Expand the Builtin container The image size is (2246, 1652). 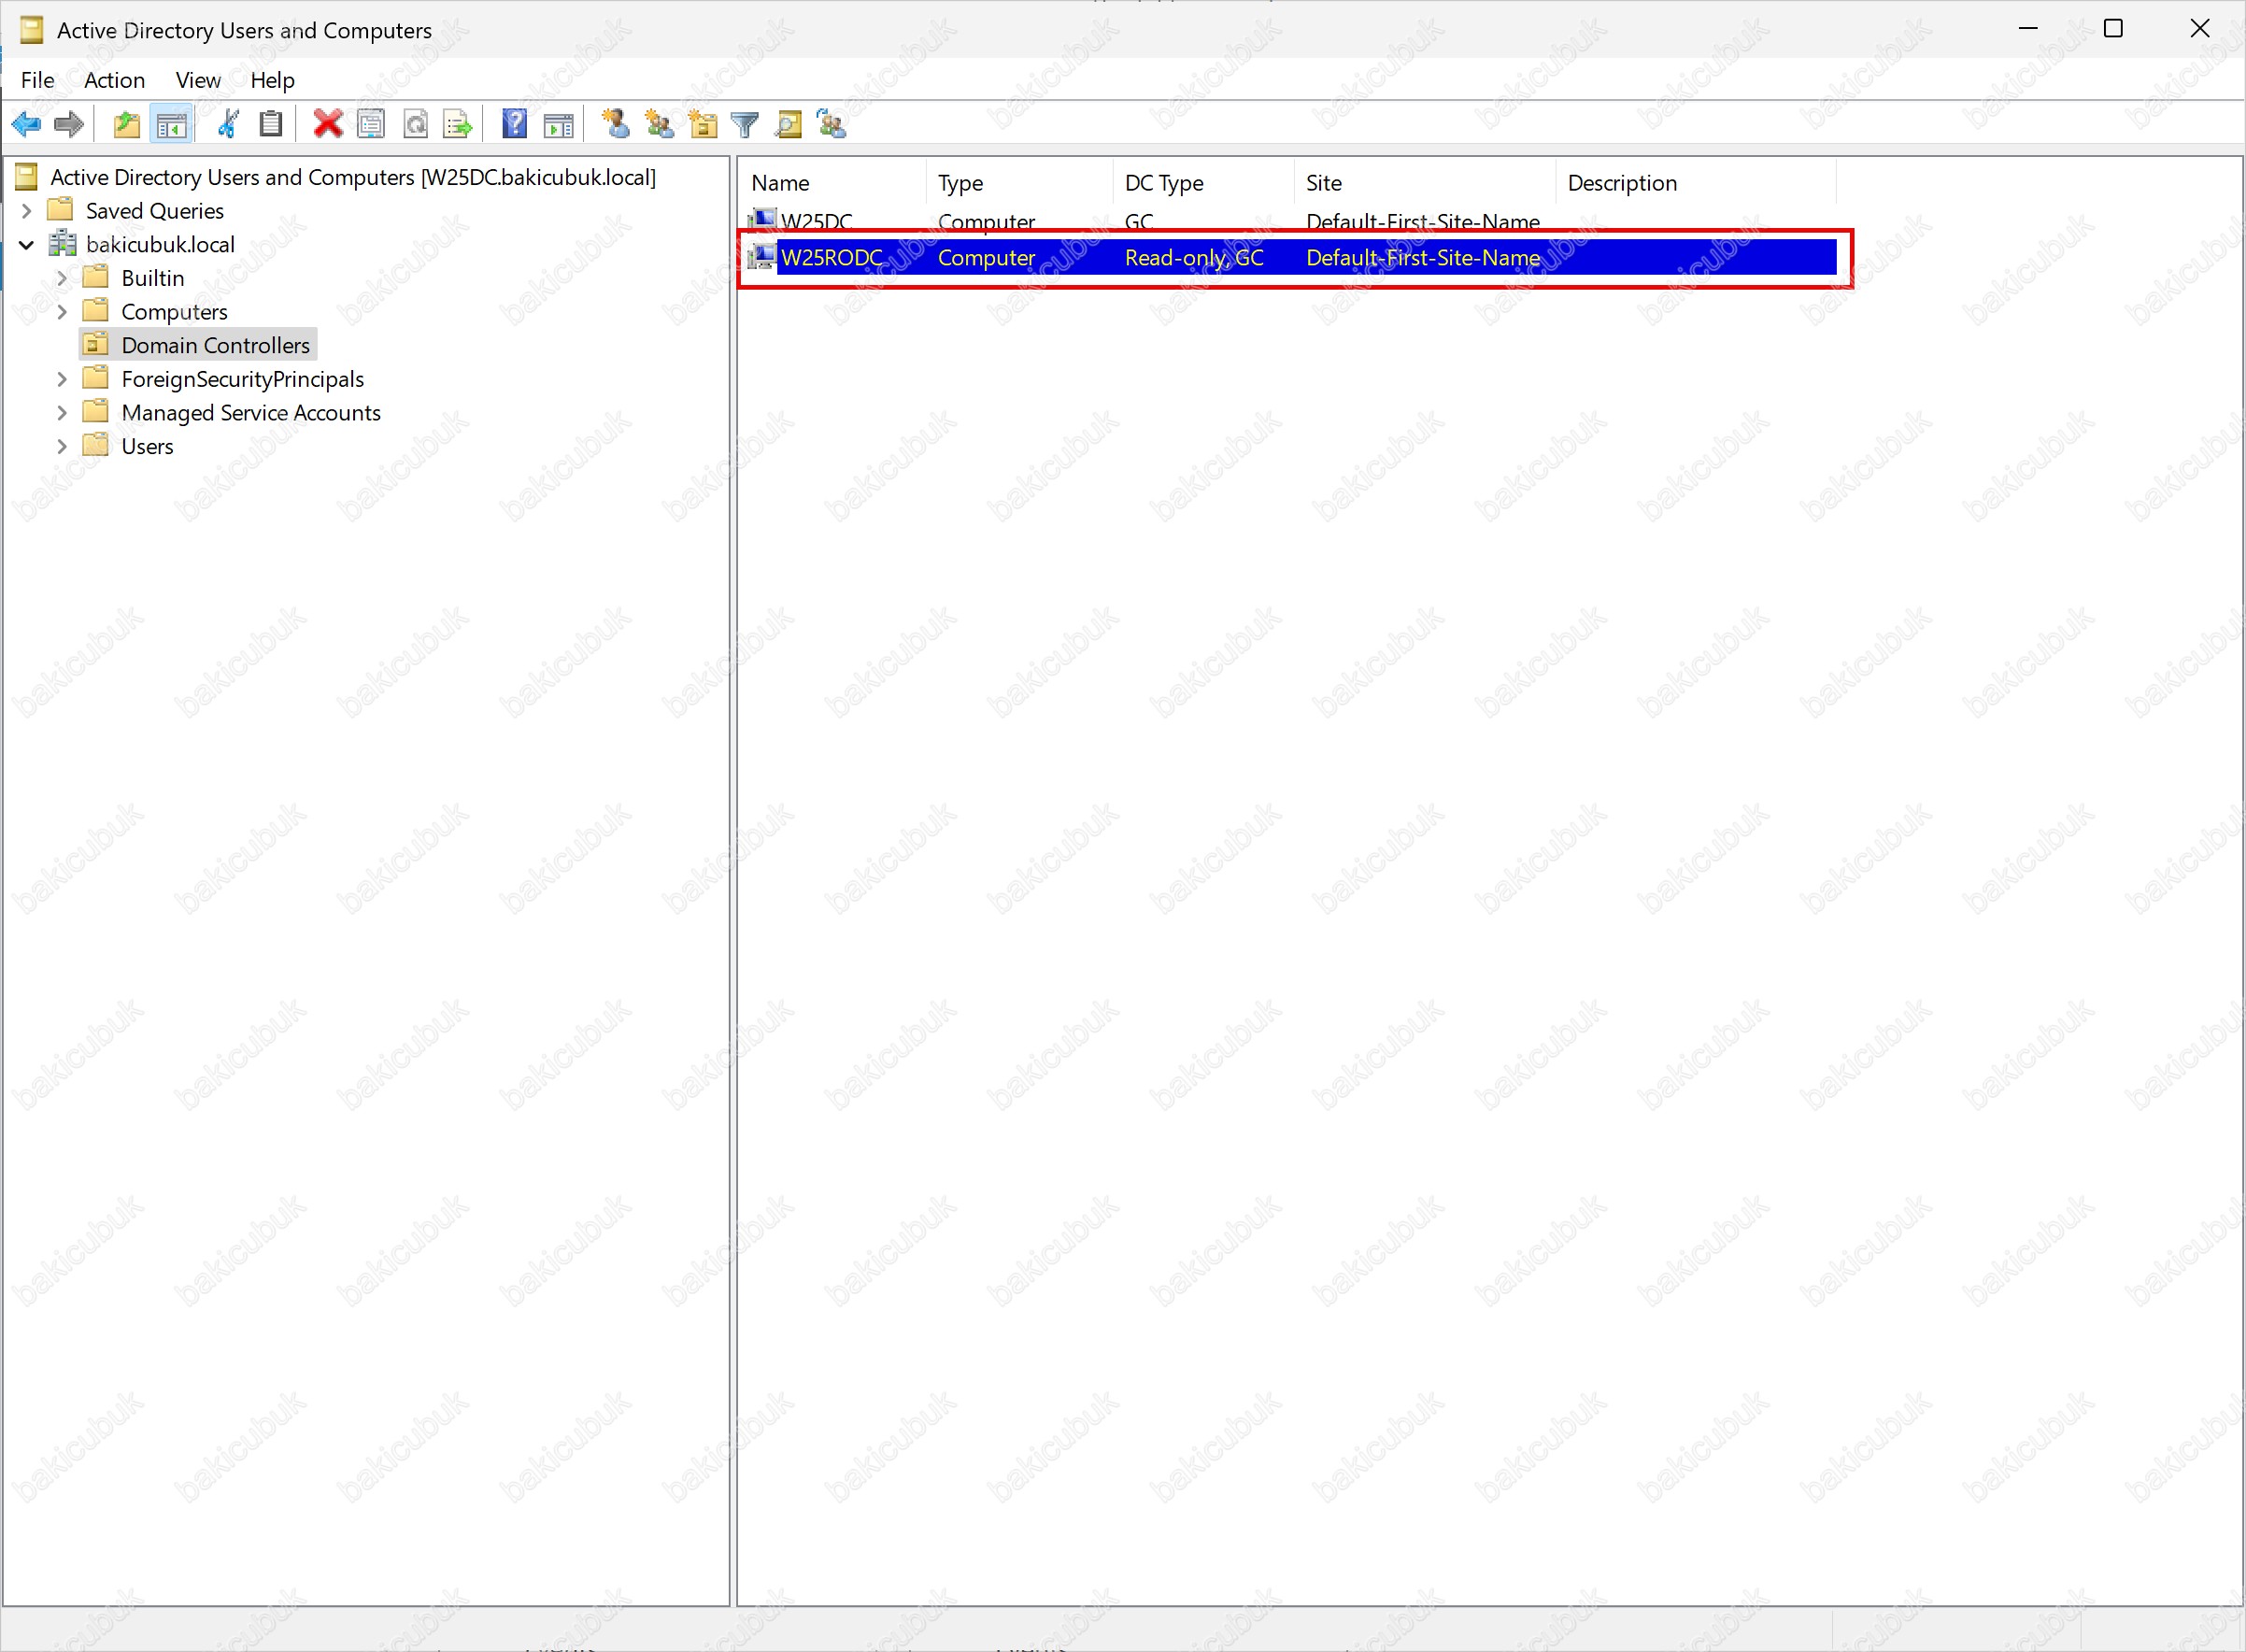click(x=62, y=278)
